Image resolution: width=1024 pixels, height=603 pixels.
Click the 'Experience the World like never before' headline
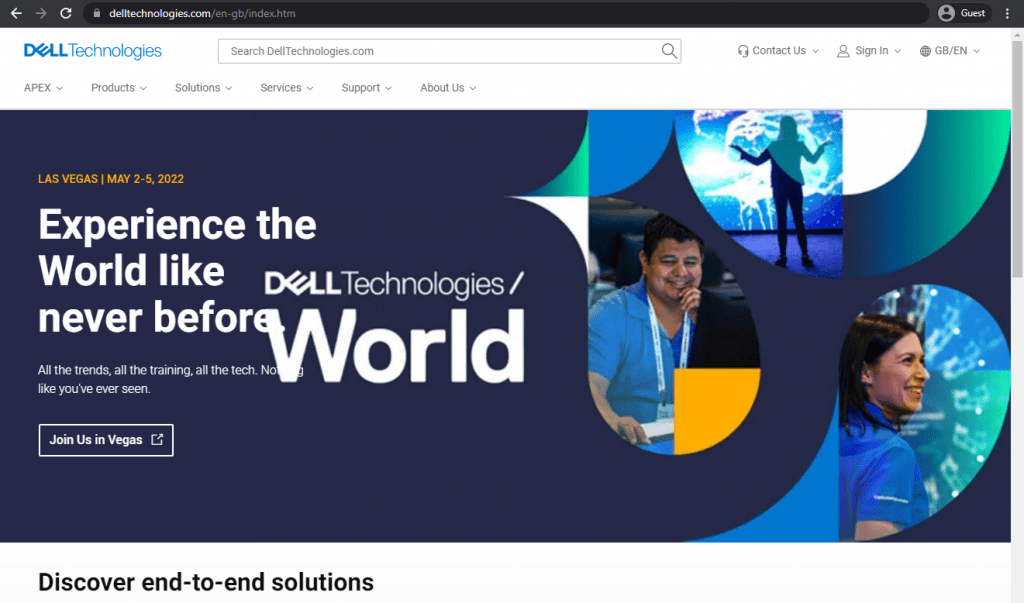(x=177, y=270)
